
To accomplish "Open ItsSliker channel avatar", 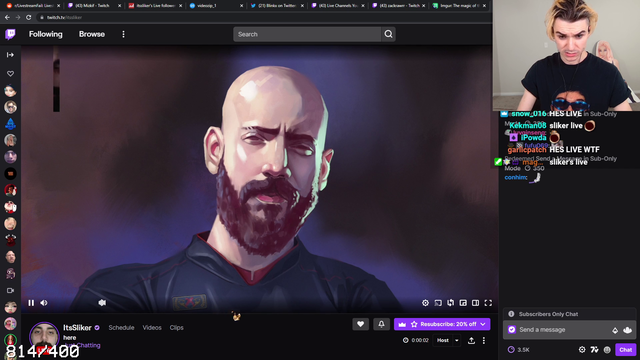I will (x=44, y=337).
